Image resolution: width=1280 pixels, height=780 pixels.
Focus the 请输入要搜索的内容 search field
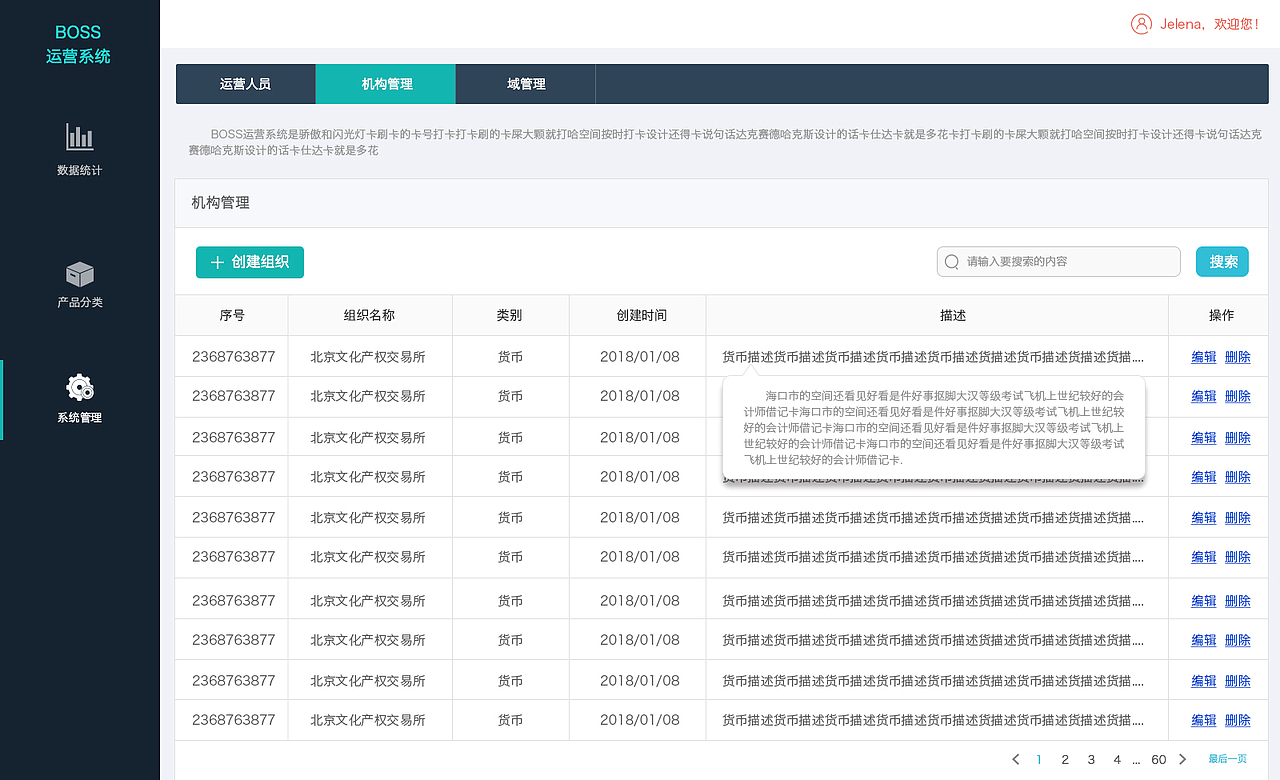click(1059, 262)
